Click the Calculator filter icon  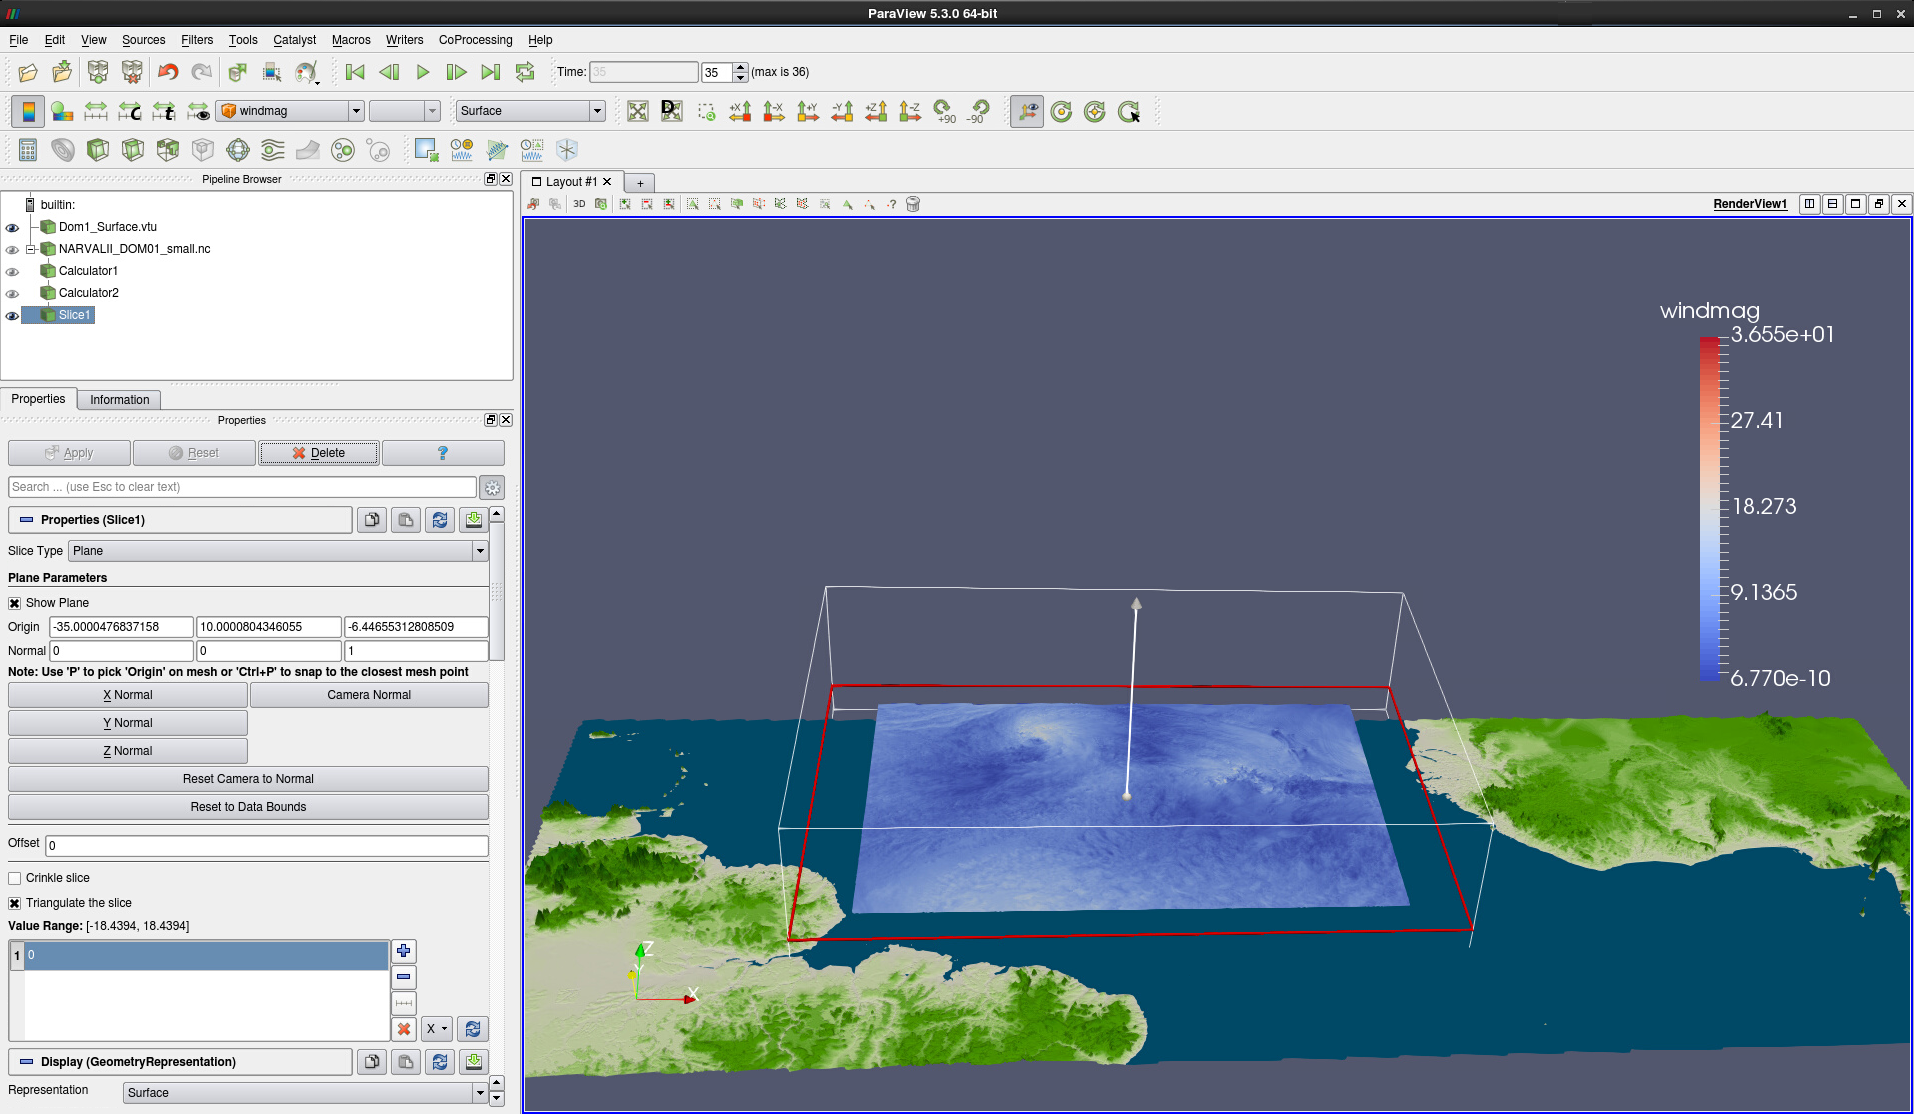coord(28,150)
